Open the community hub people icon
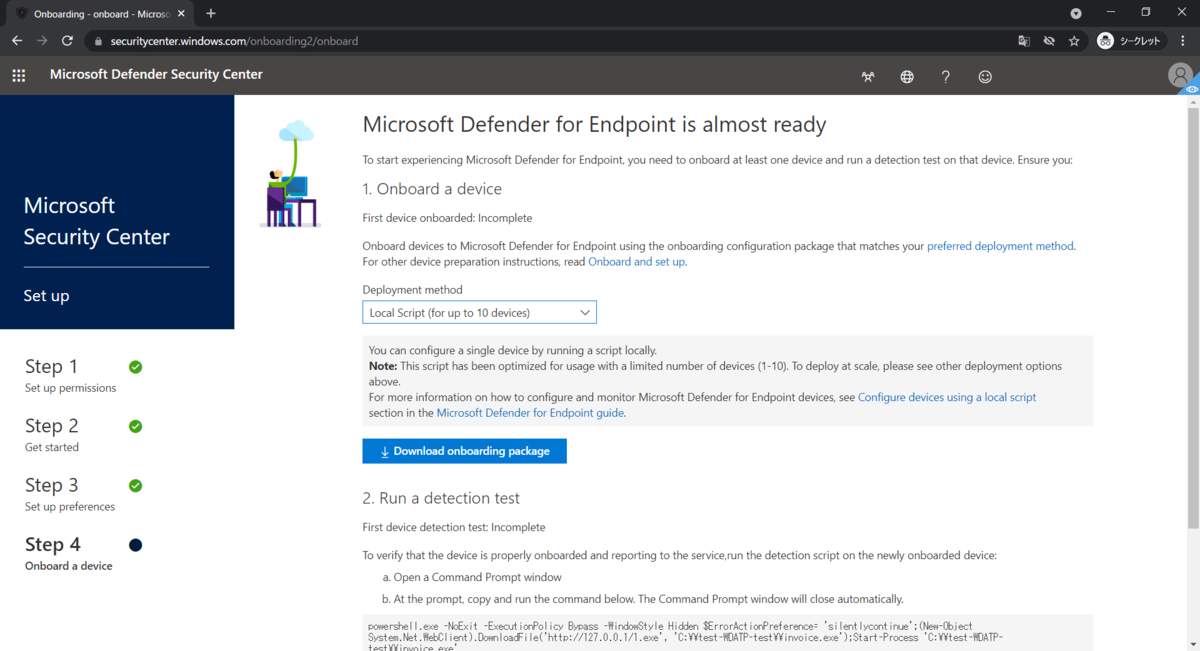1200x651 pixels. tap(867, 76)
